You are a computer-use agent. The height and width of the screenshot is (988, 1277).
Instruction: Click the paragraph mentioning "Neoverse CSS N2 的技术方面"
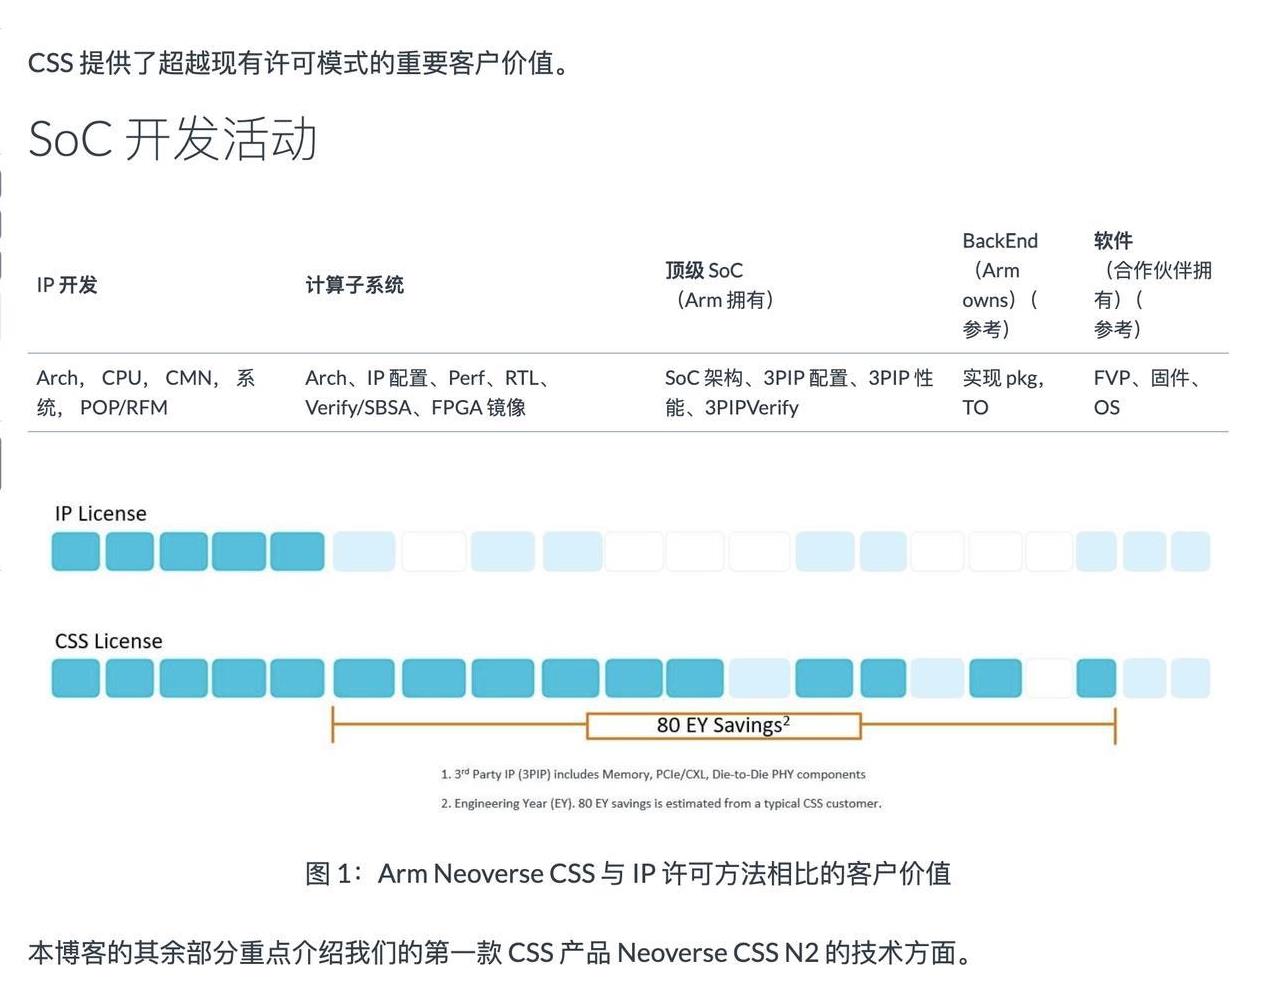point(501,953)
